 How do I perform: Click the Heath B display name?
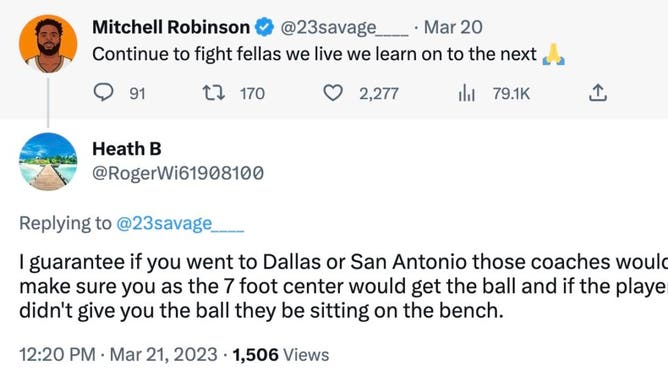tap(127, 149)
